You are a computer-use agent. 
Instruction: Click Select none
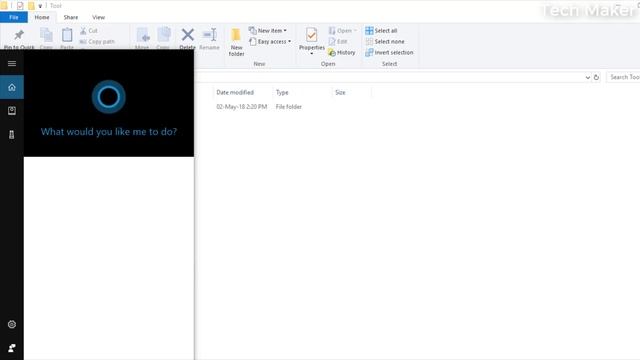385,42
